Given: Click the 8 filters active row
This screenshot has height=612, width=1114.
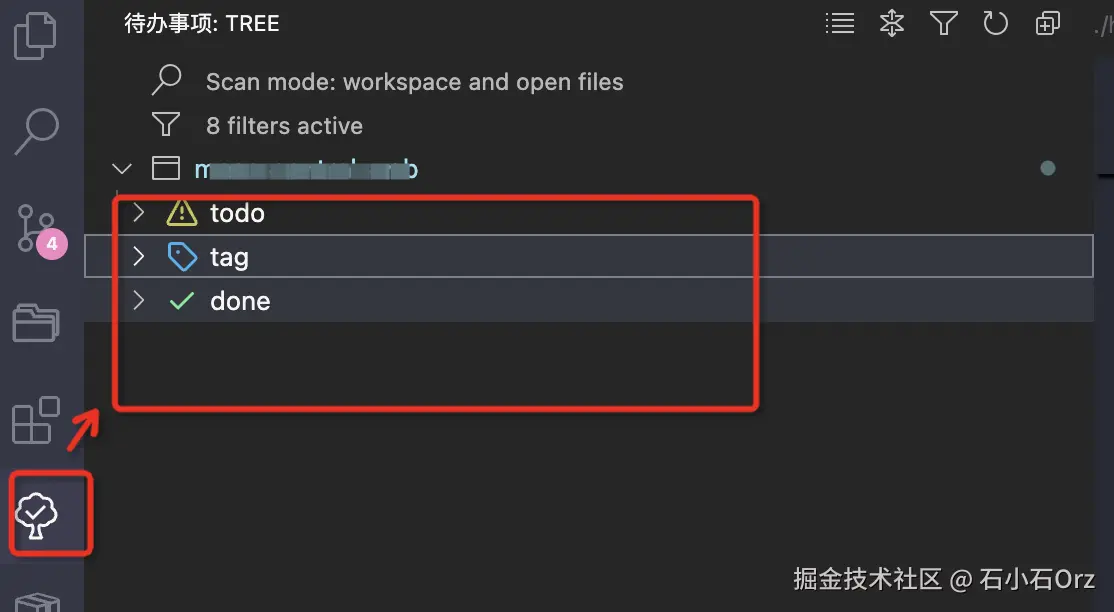Looking at the screenshot, I should [x=284, y=126].
